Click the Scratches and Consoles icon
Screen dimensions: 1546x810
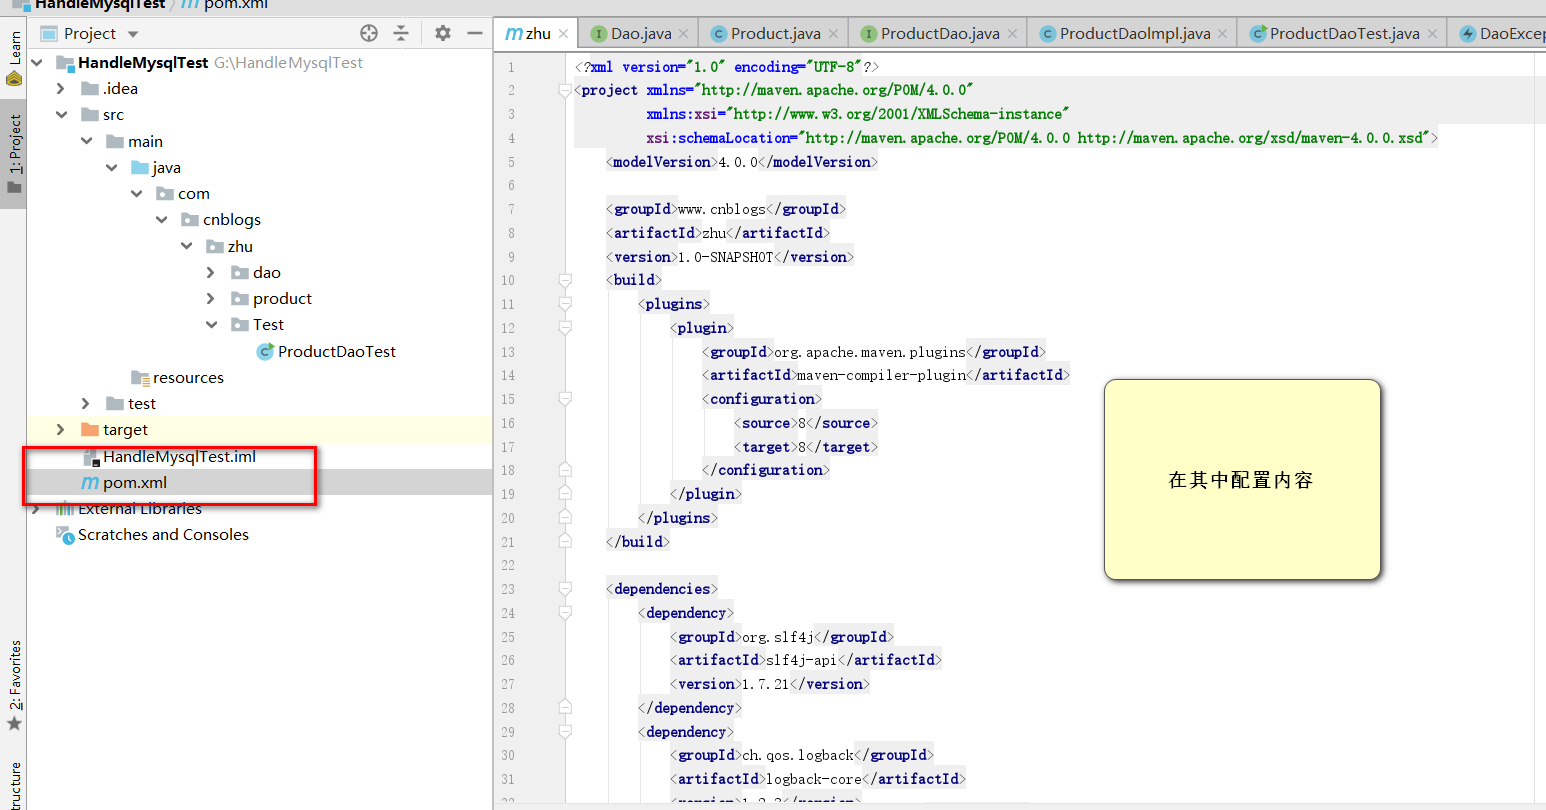click(x=65, y=535)
